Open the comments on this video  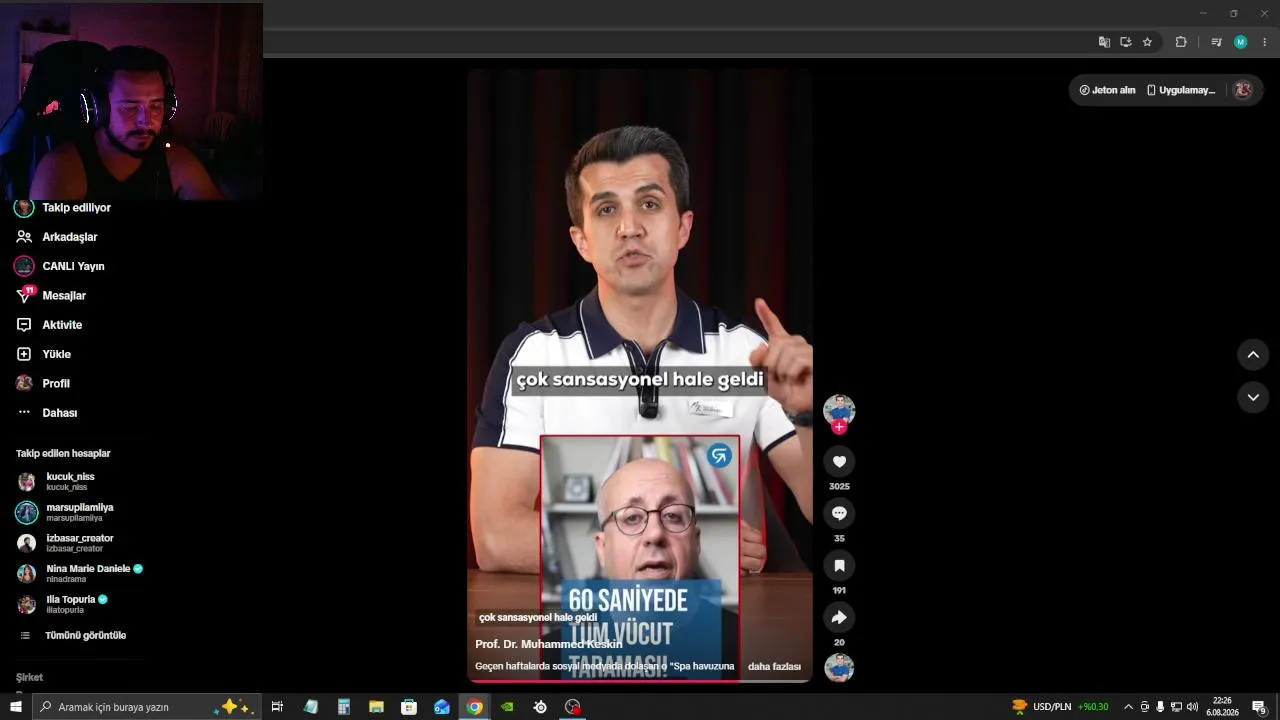[x=839, y=513]
